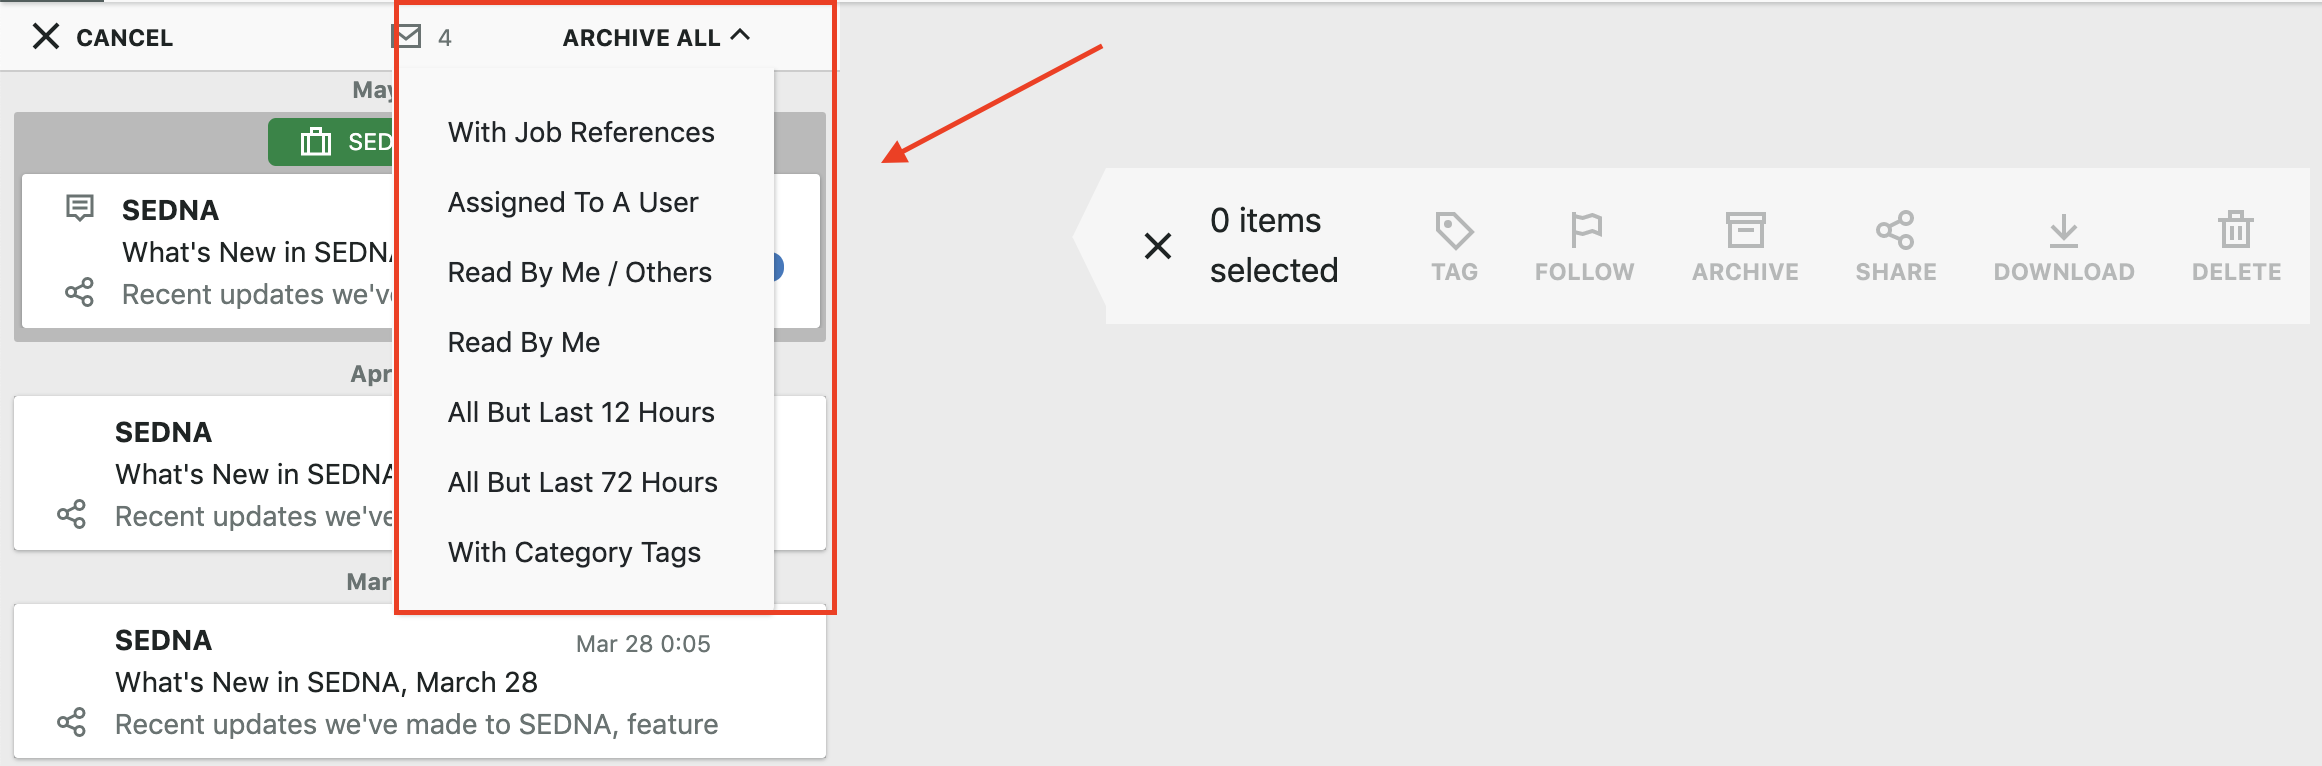Choose With Category Tags option
The width and height of the screenshot is (2322, 766).
pos(574,552)
